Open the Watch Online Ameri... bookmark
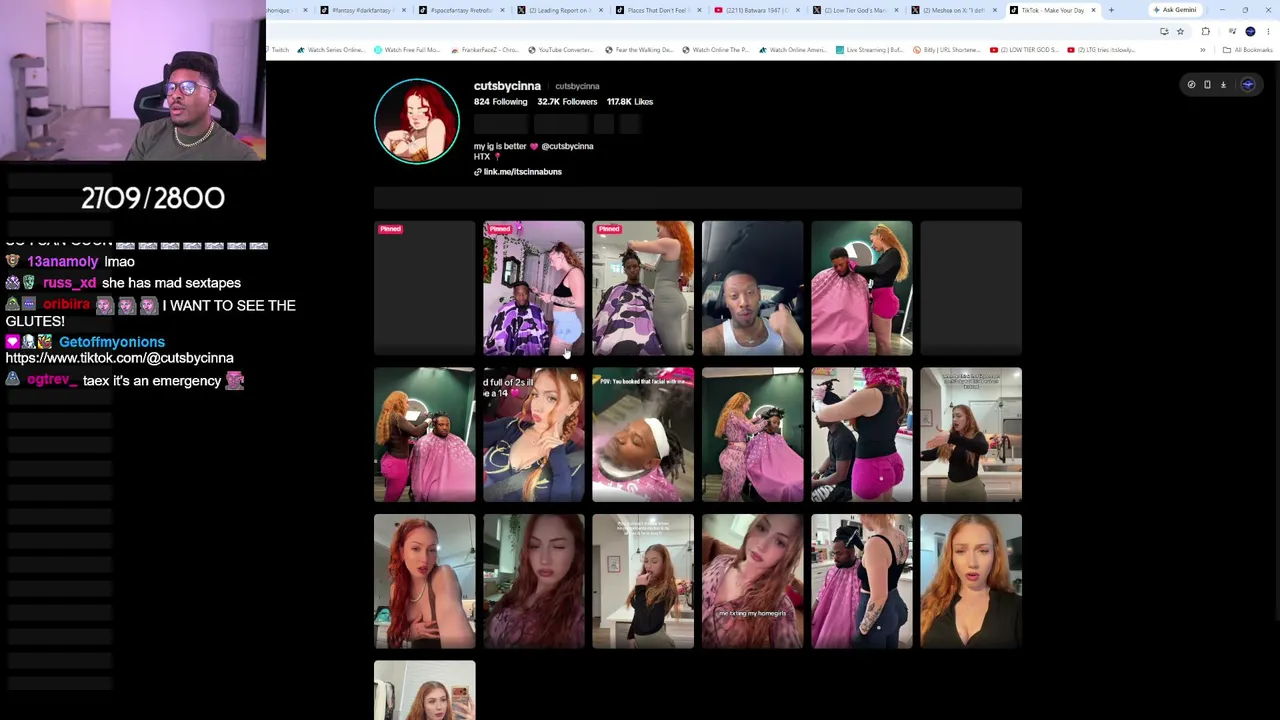 (x=793, y=50)
